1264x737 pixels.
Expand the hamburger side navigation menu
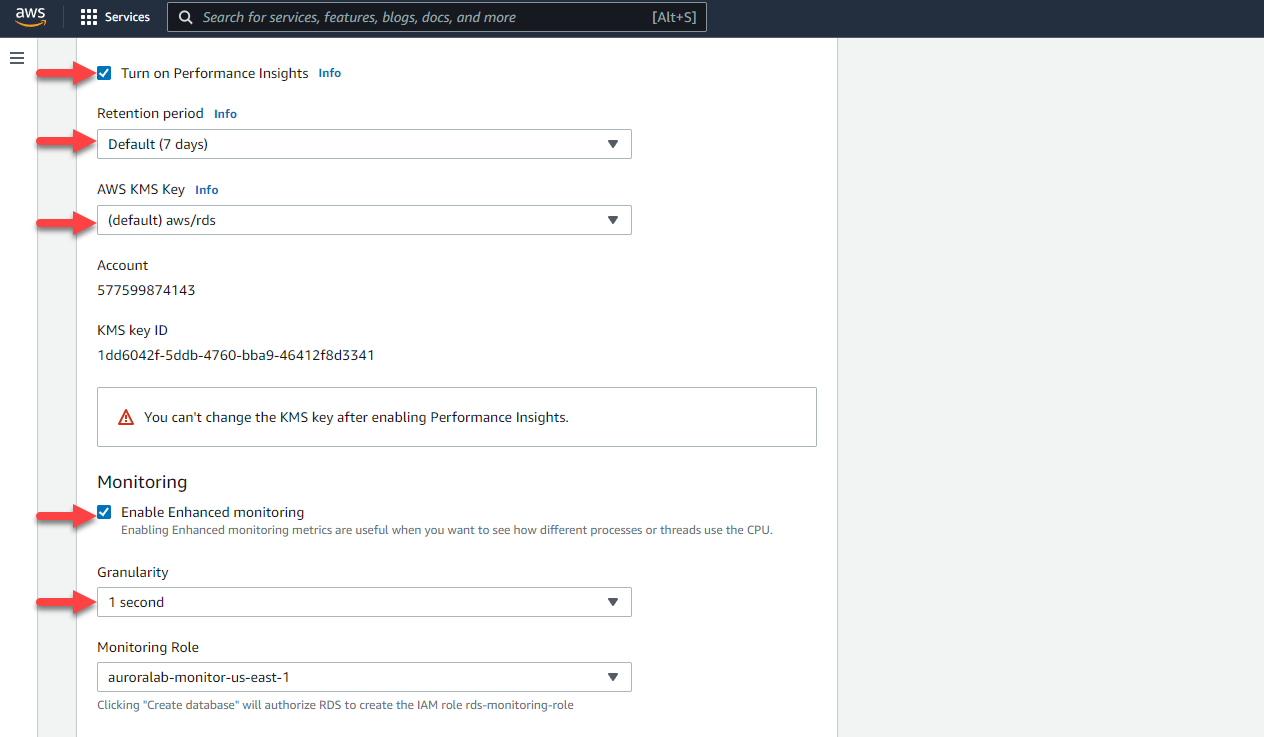pos(17,58)
